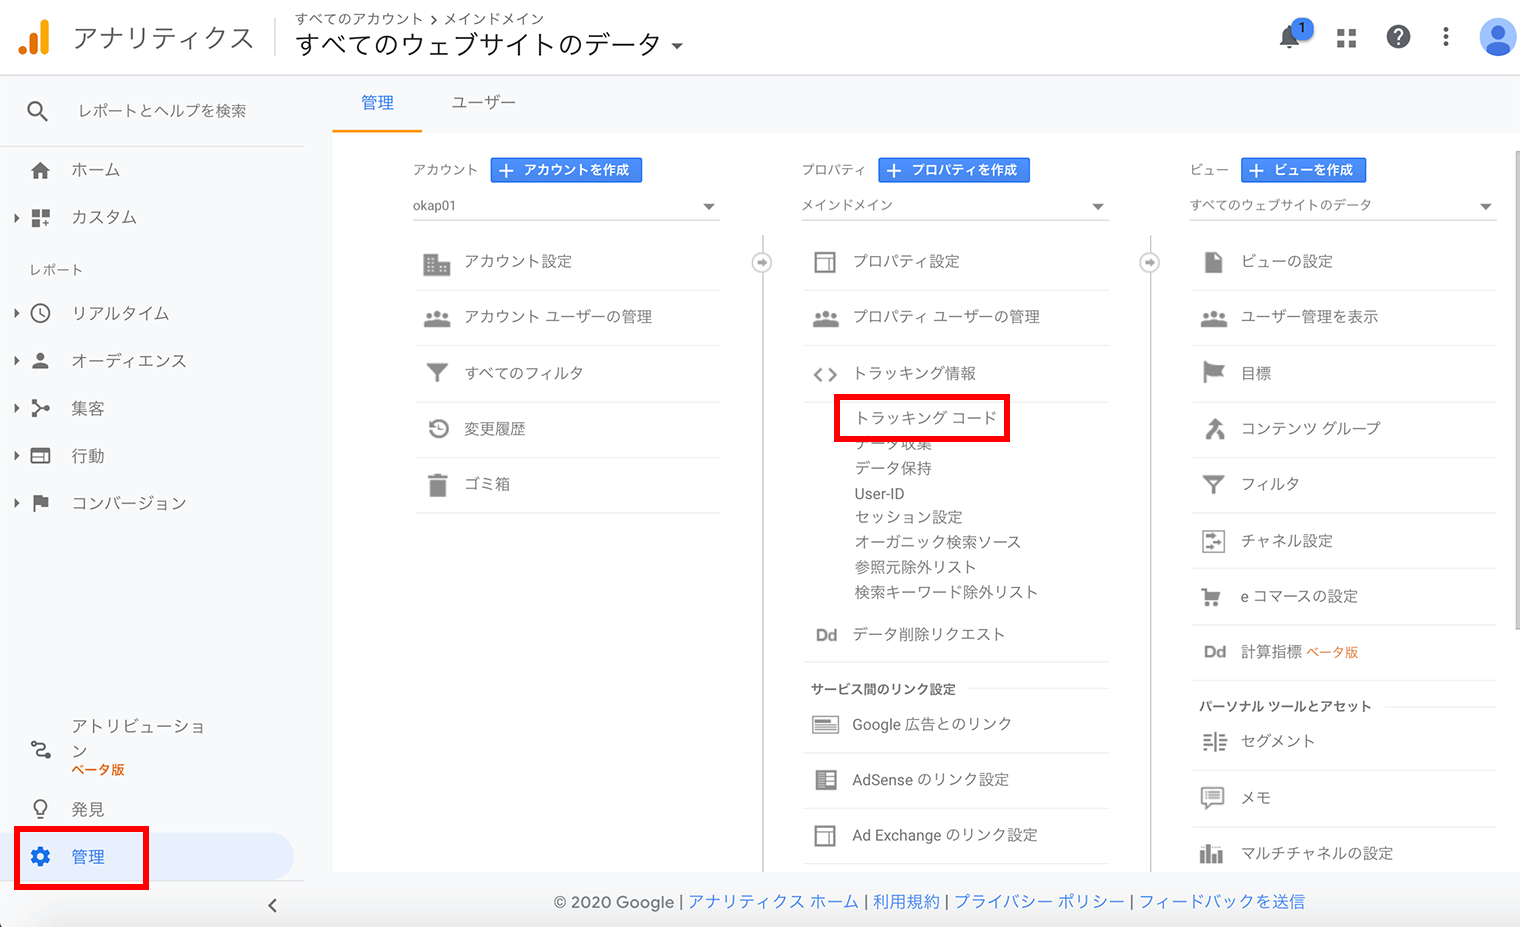Open トラッキング コード under tracking info
The height and width of the screenshot is (927, 1520).
point(925,418)
